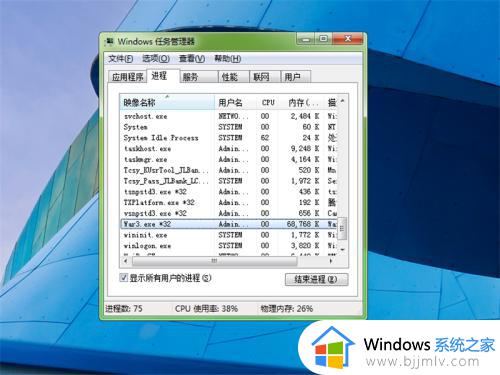This screenshot has width=500, height=375.
Task: Click the 结束进程 button
Action: [317, 279]
